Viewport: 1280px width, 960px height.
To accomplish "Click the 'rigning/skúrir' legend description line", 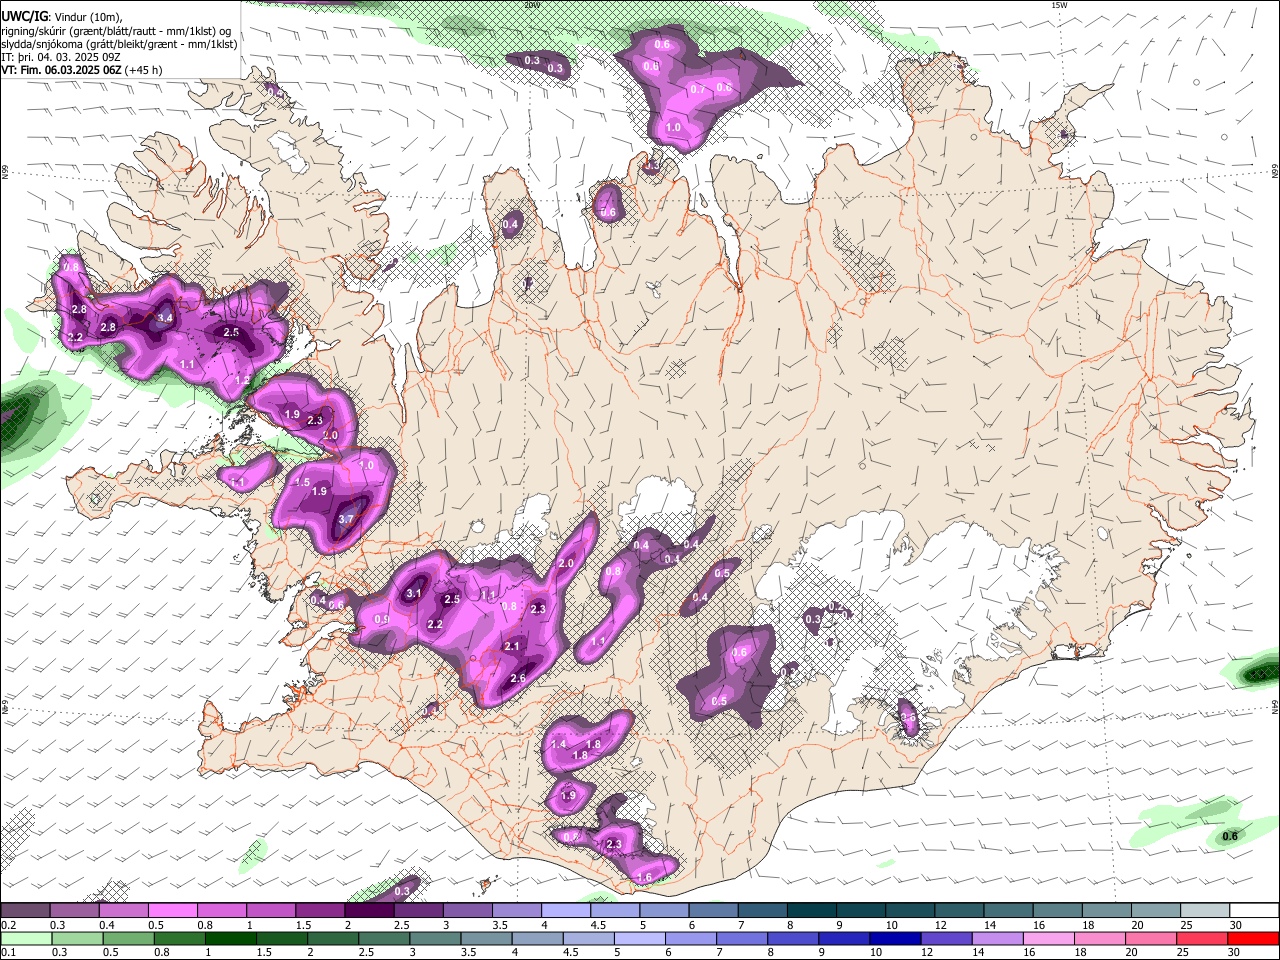I will tap(116, 31).
